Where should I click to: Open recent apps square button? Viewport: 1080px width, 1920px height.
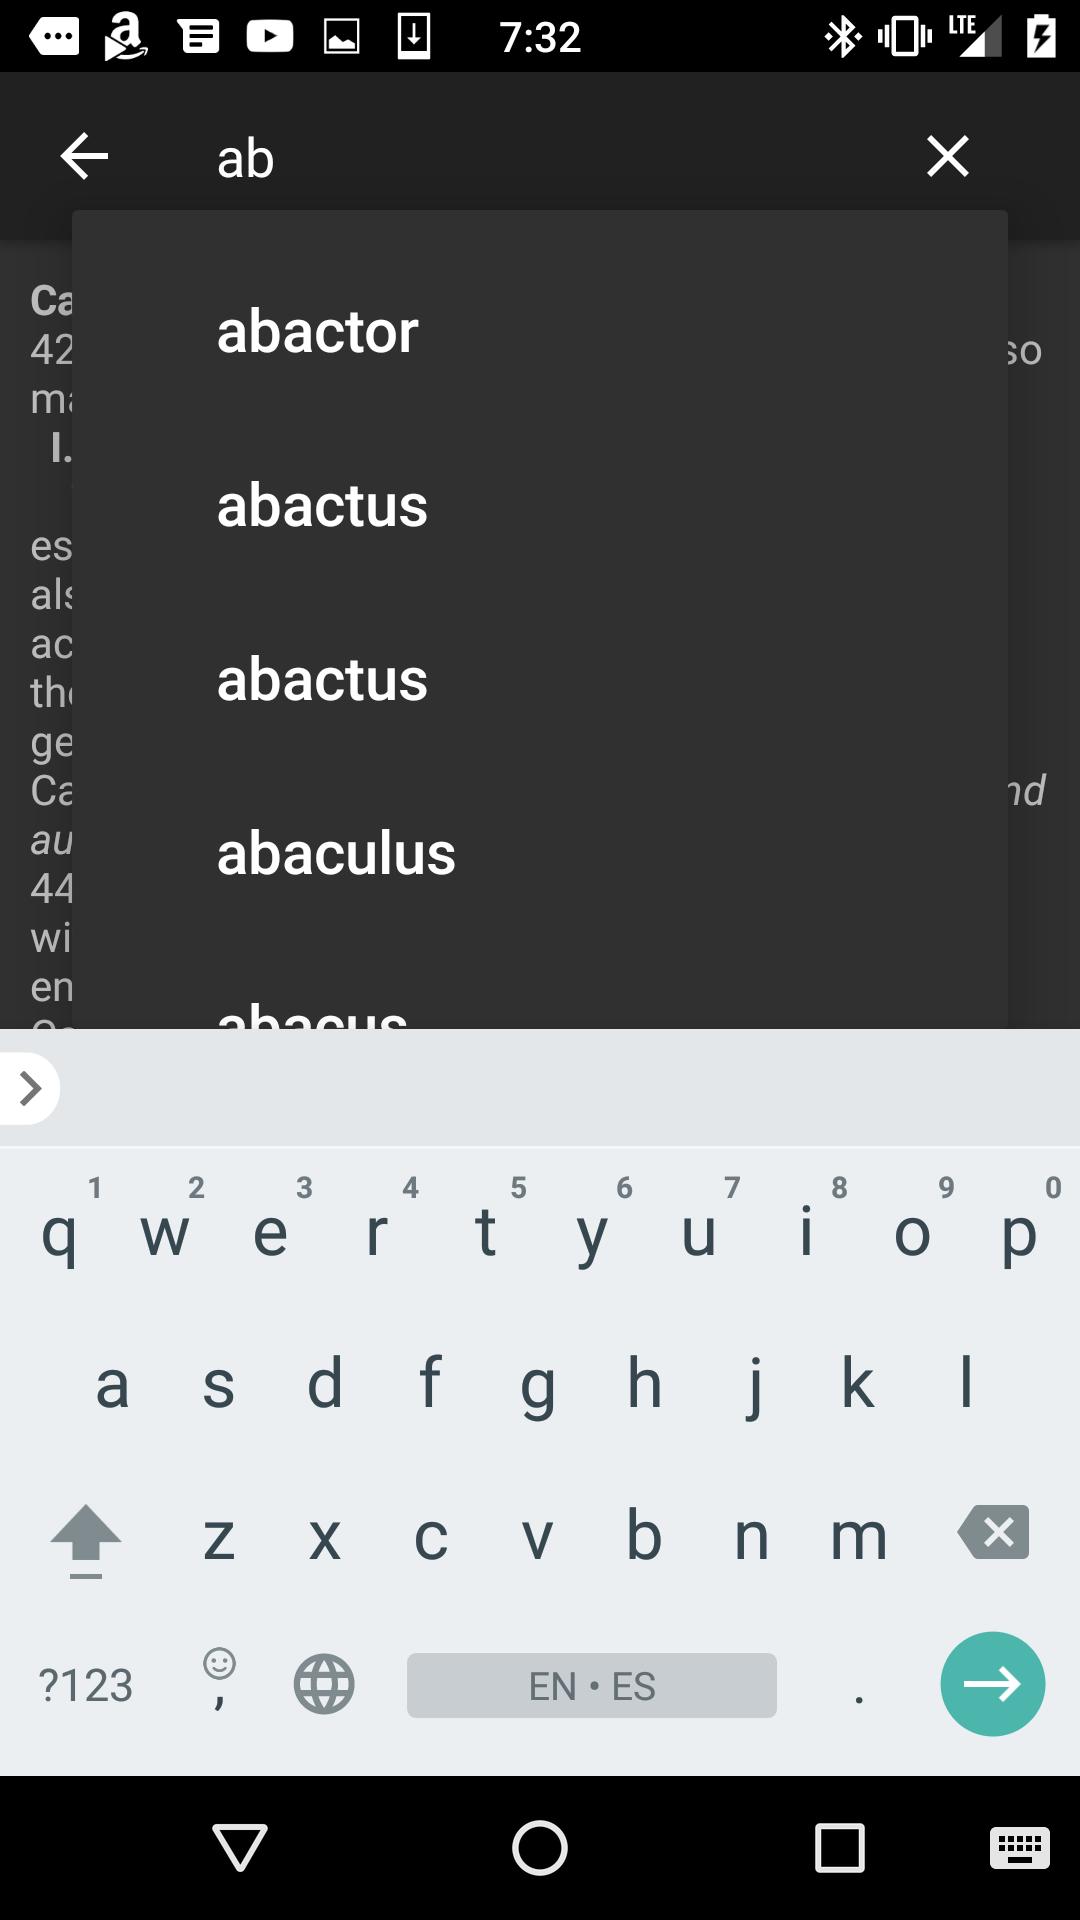[x=840, y=1847]
